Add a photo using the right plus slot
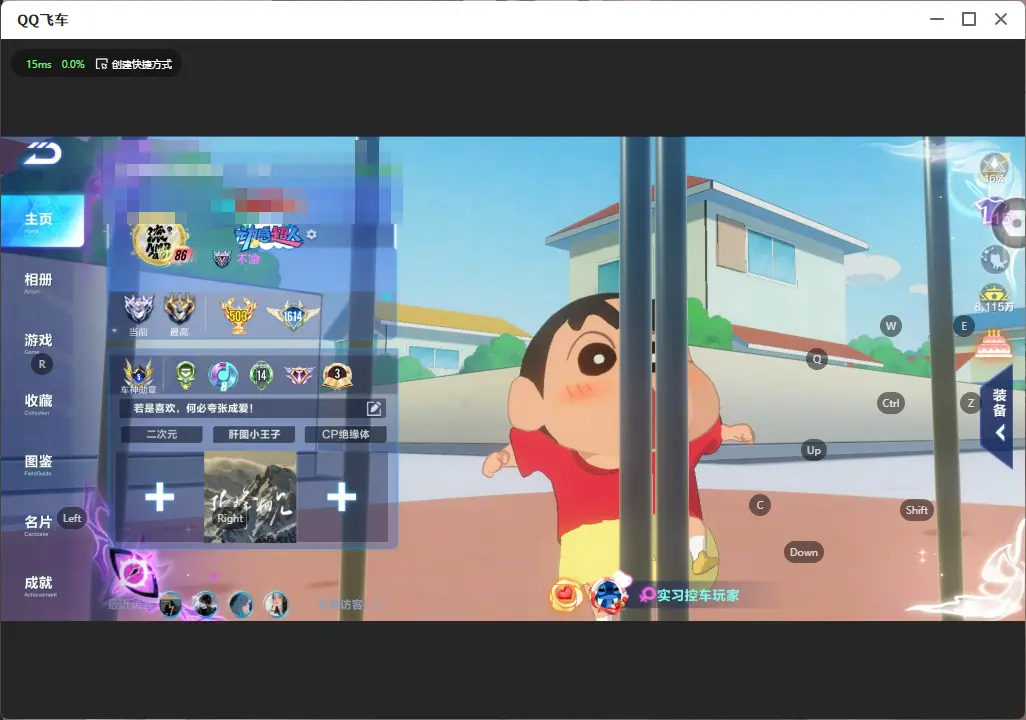The width and height of the screenshot is (1026, 720). click(x=342, y=497)
